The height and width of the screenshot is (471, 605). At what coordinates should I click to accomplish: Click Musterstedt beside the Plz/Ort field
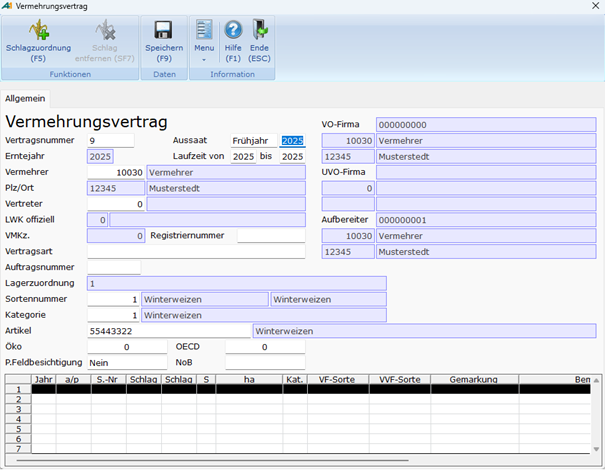coord(226,188)
